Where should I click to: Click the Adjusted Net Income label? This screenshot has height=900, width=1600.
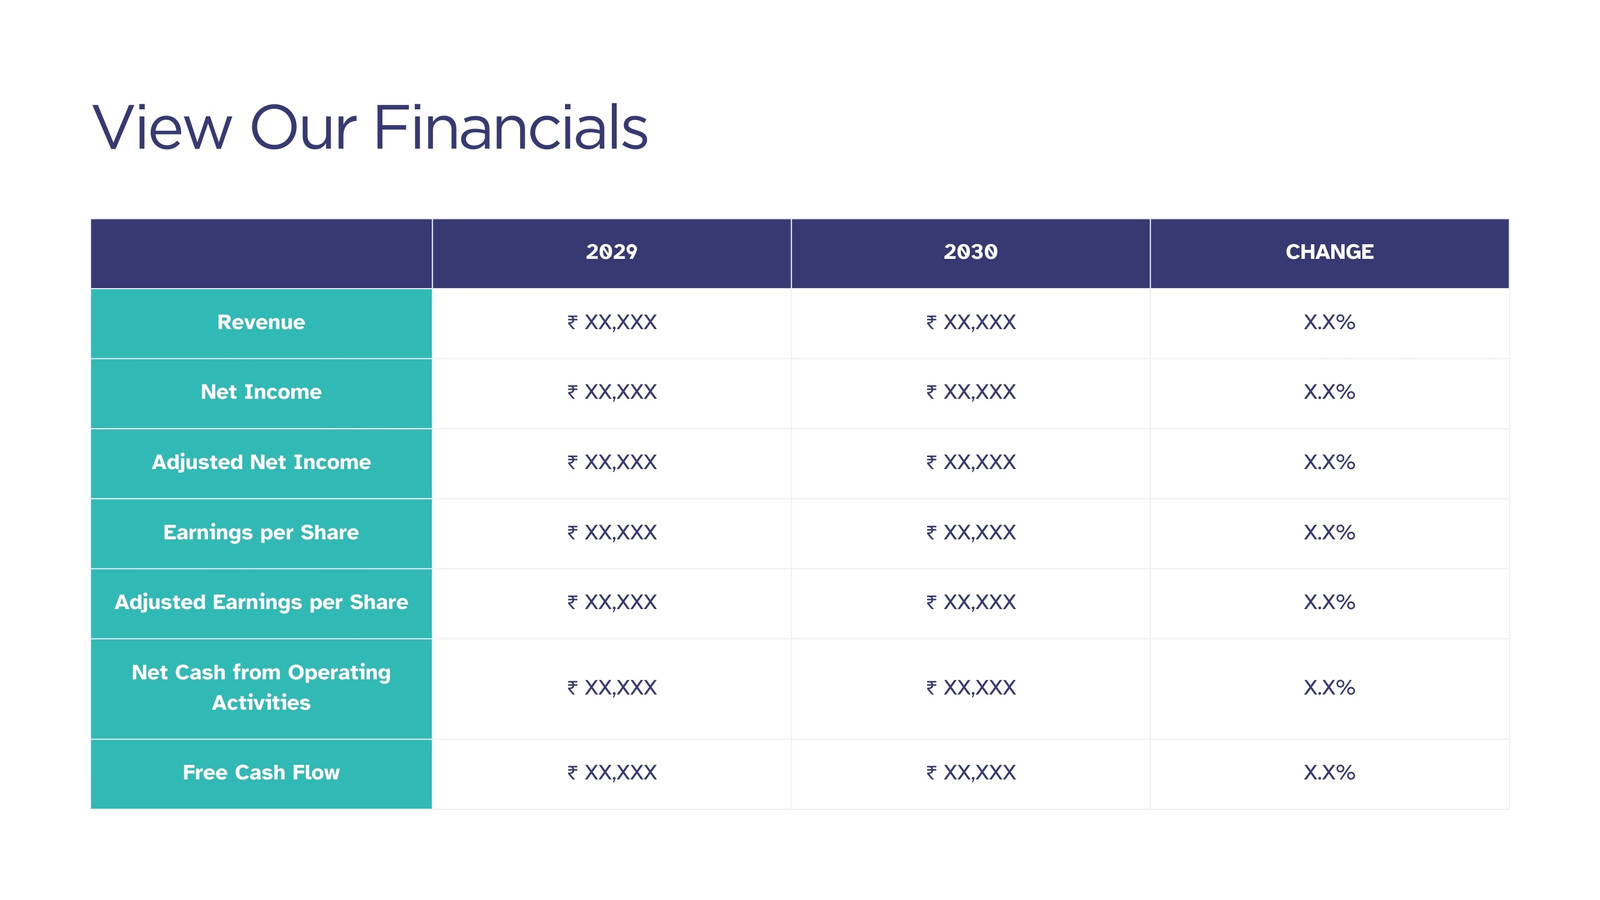[261, 463]
